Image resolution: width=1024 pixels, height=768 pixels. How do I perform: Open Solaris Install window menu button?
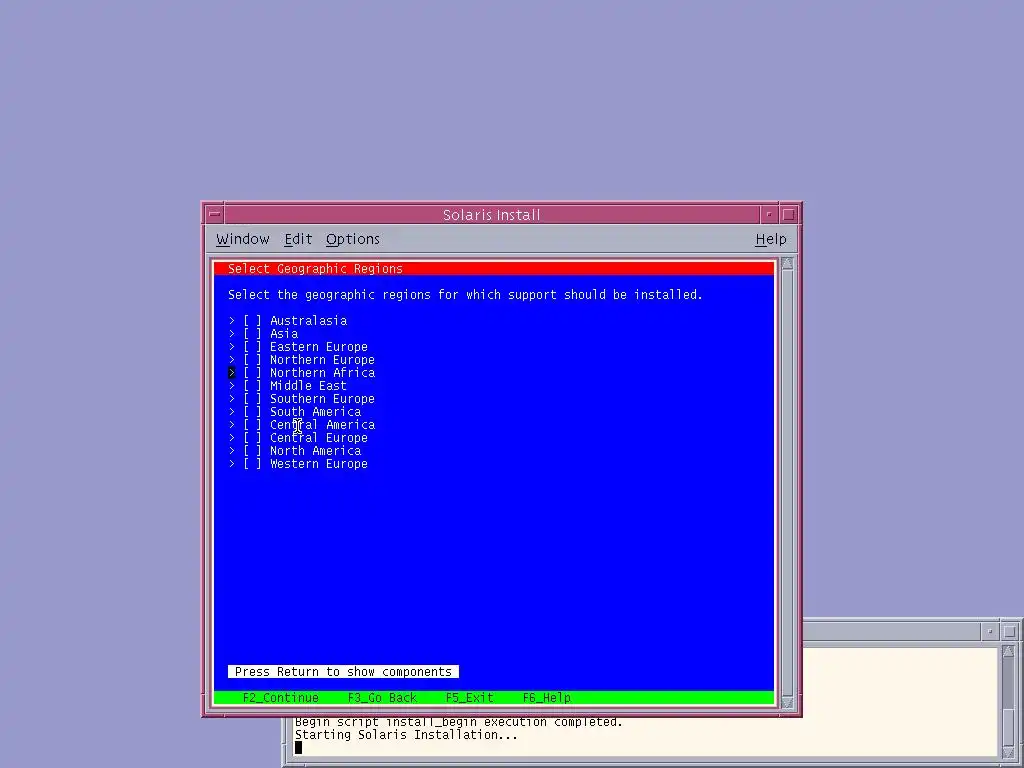pos(214,214)
